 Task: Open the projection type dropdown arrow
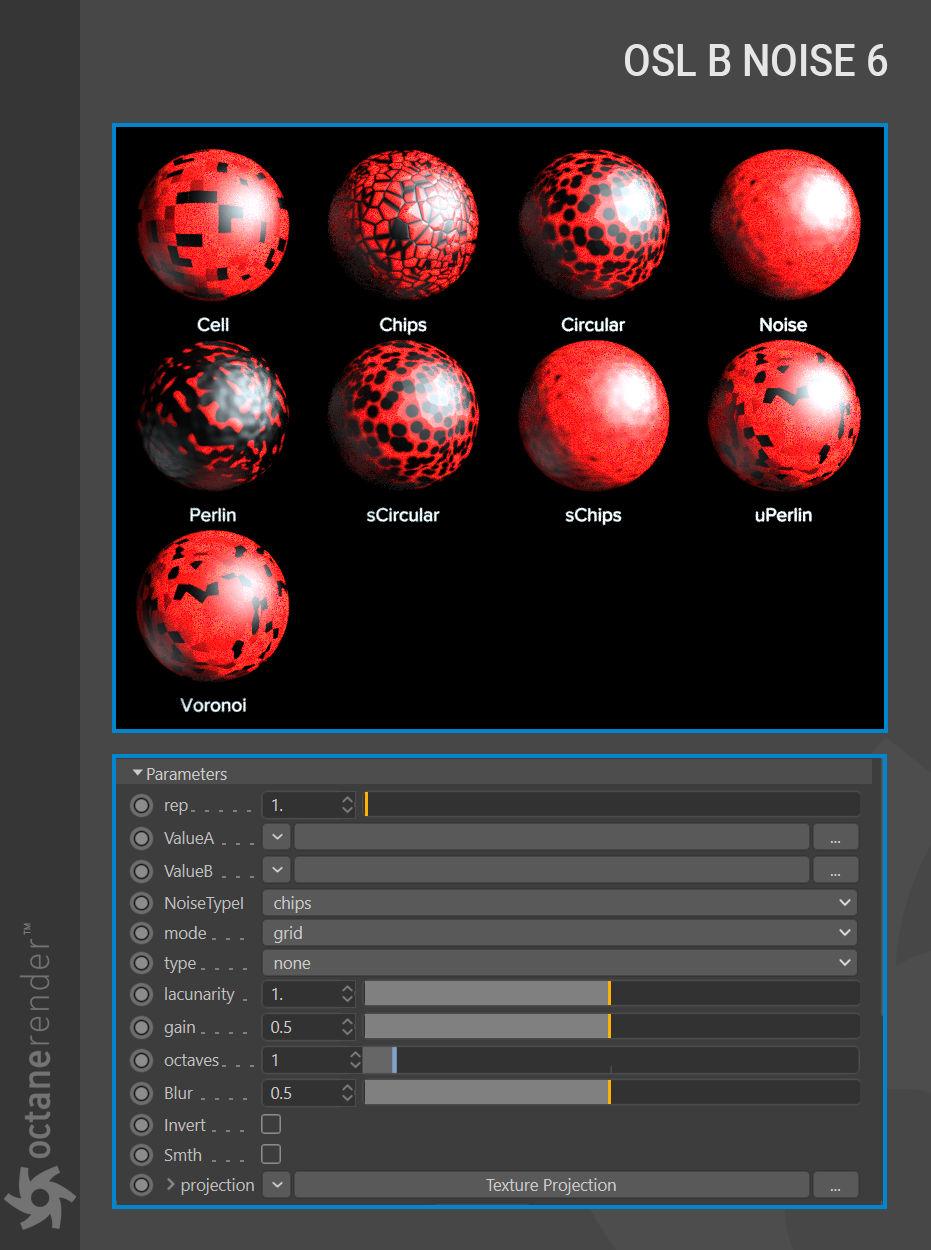pyautogui.click(x=277, y=1185)
